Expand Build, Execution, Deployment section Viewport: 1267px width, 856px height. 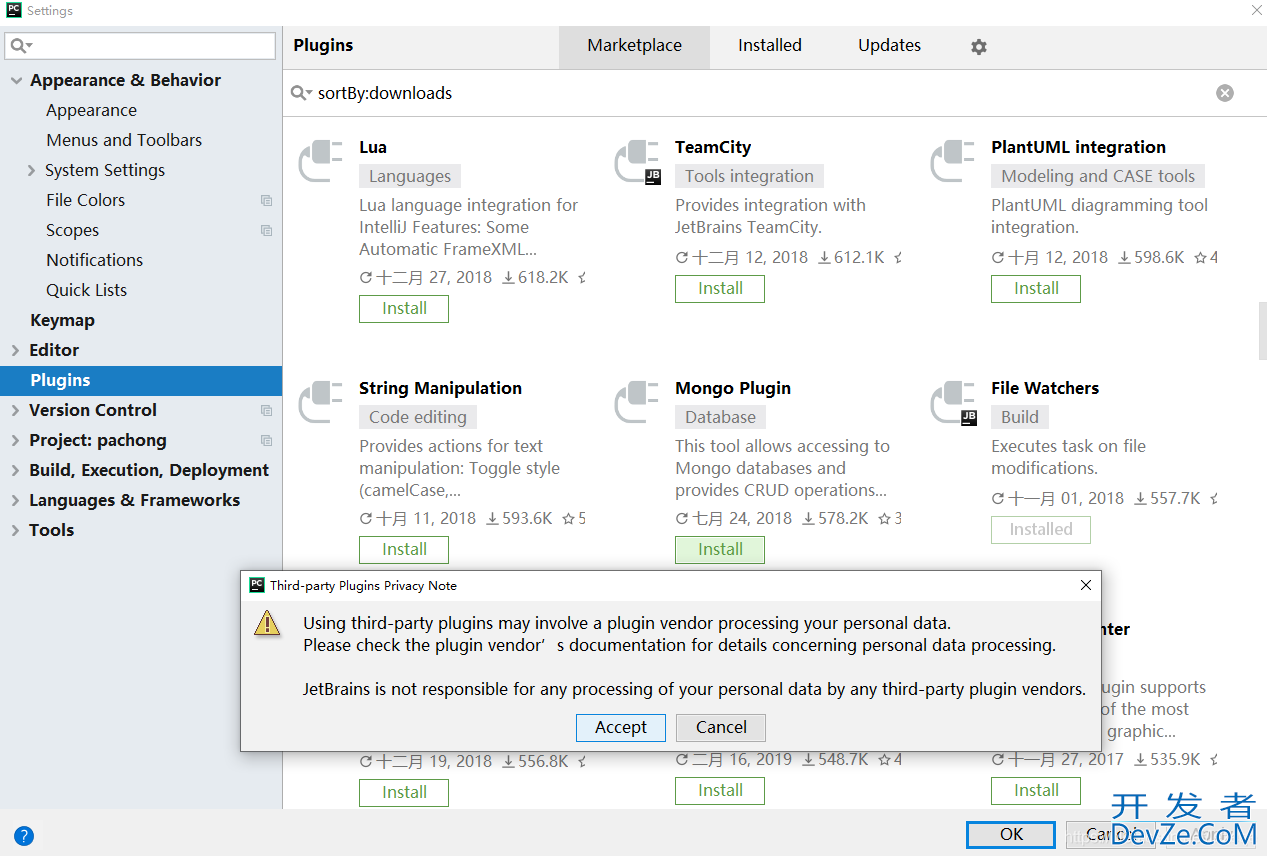[16, 470]
